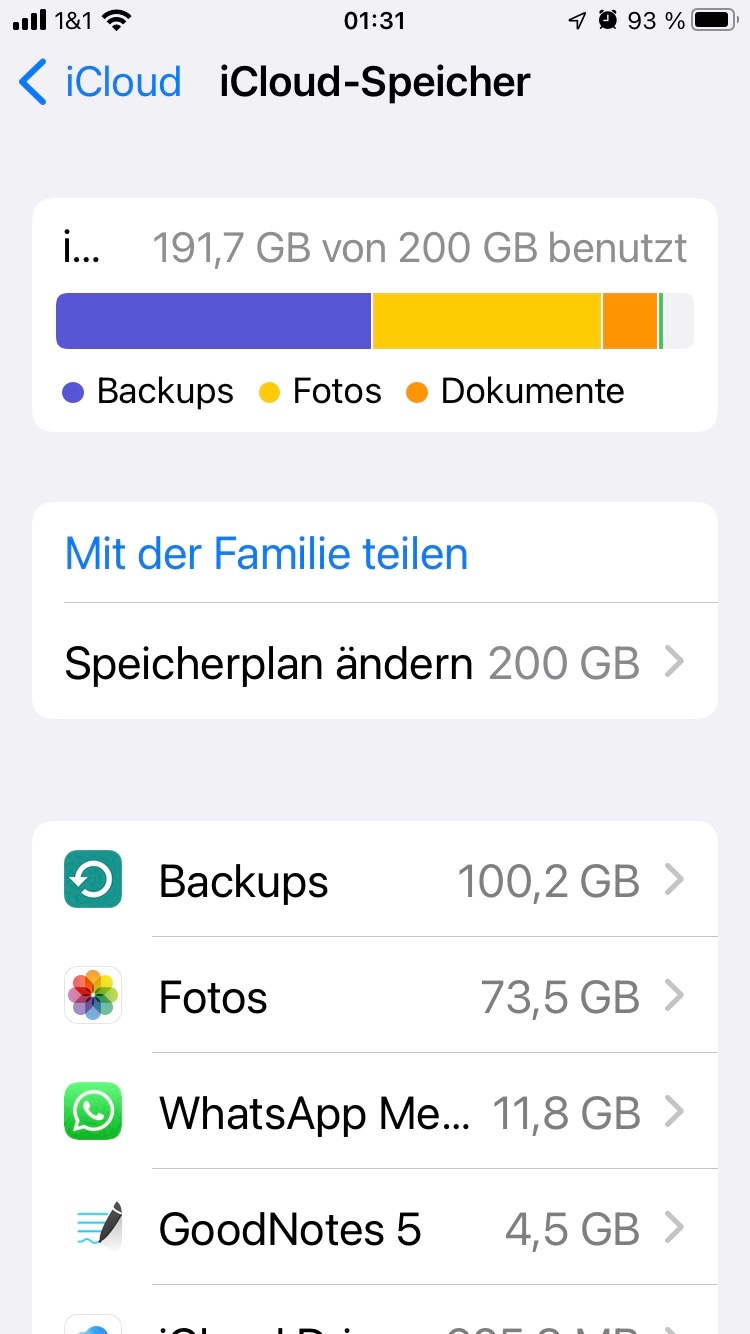Tap the blue Backups storage bar segment

[213, 321]
